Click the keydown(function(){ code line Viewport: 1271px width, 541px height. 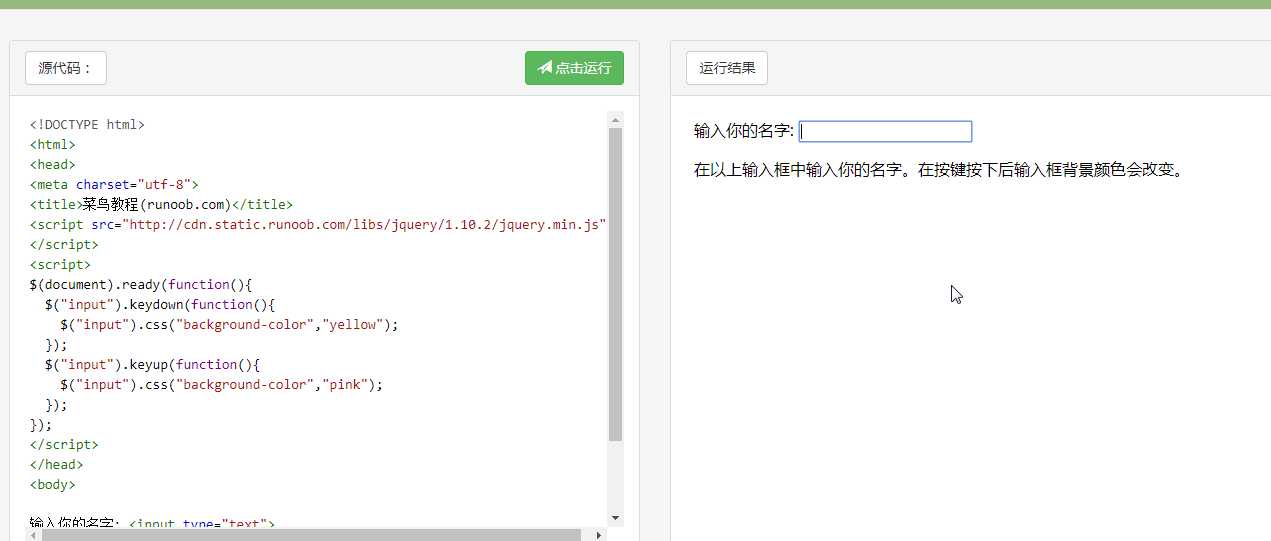[x=159, y=305]
